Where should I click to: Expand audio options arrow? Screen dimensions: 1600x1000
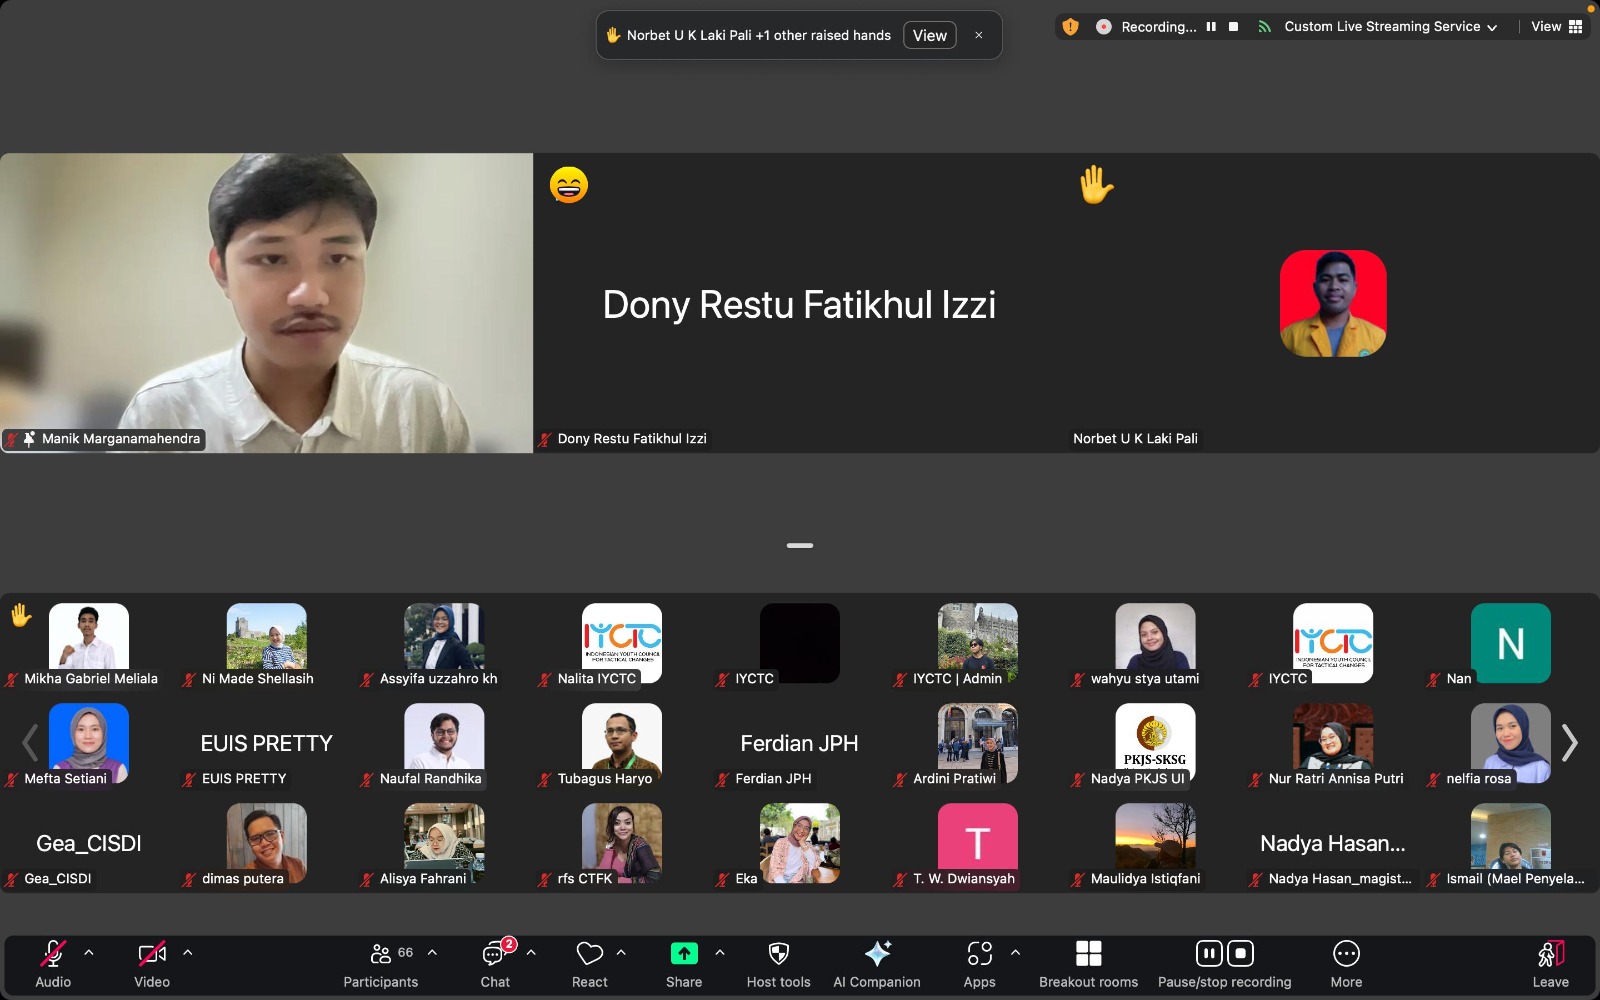89,953
